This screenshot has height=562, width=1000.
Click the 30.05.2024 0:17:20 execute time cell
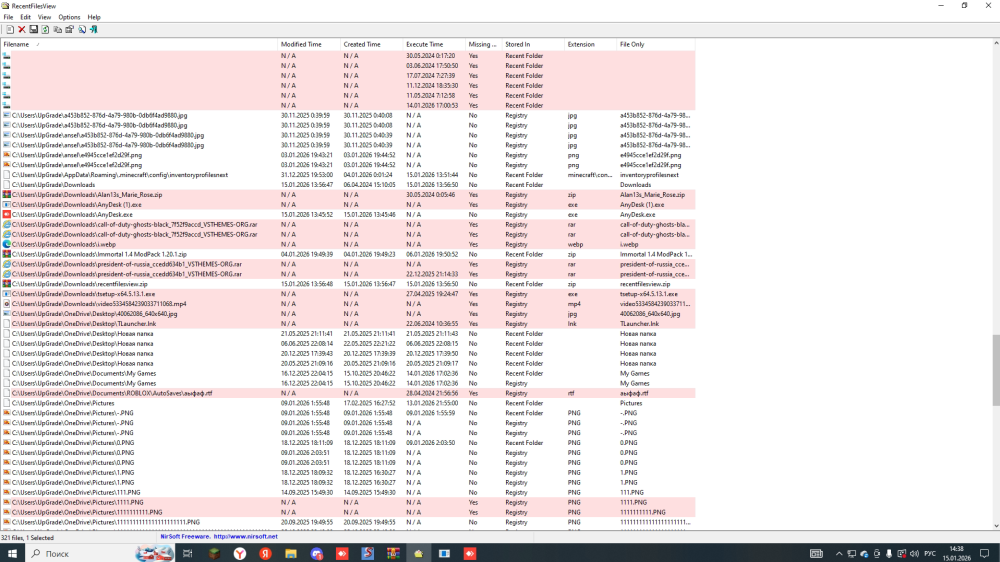point(432,56)
